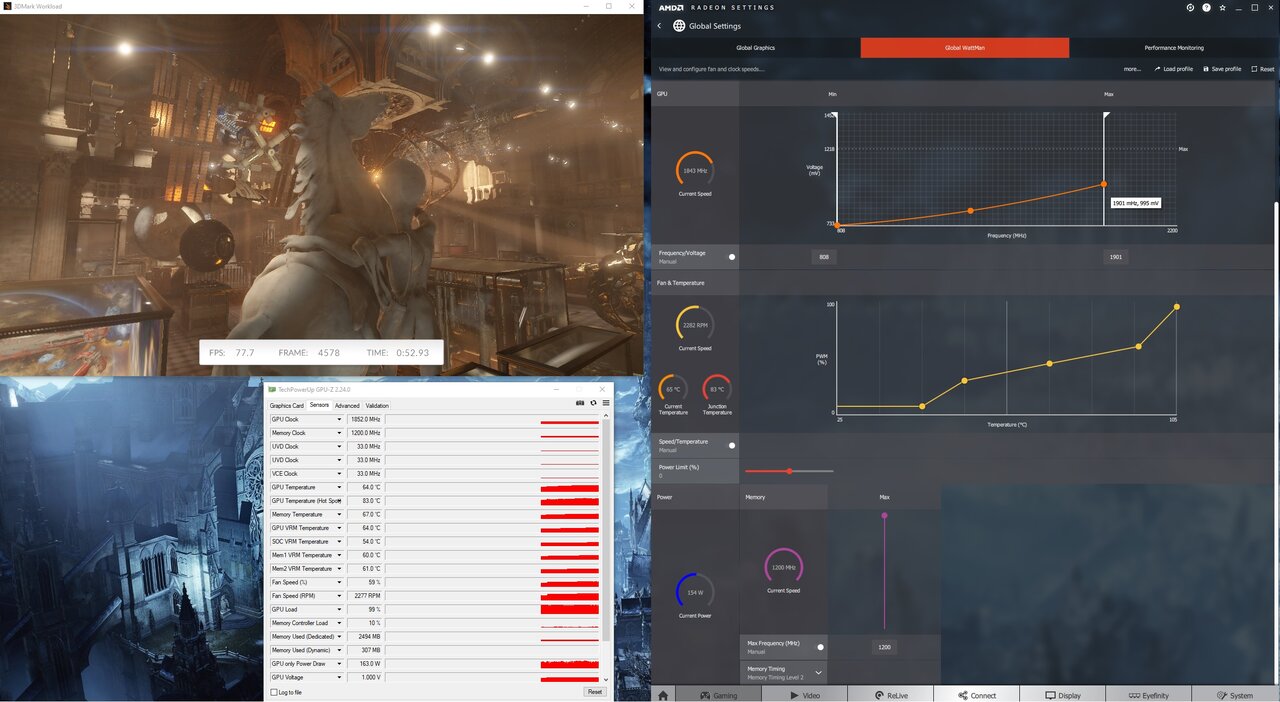Go back using the Radeon Settings arrow
Screen dimensions: 1280x702
[x=659, y=26]
